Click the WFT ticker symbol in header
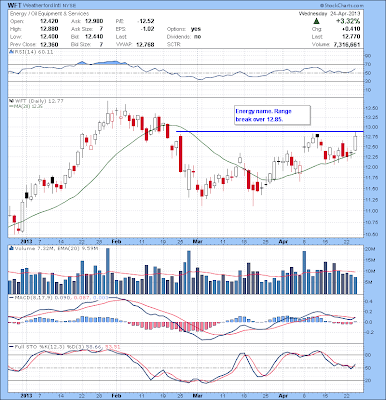 [x=13, y=6]
